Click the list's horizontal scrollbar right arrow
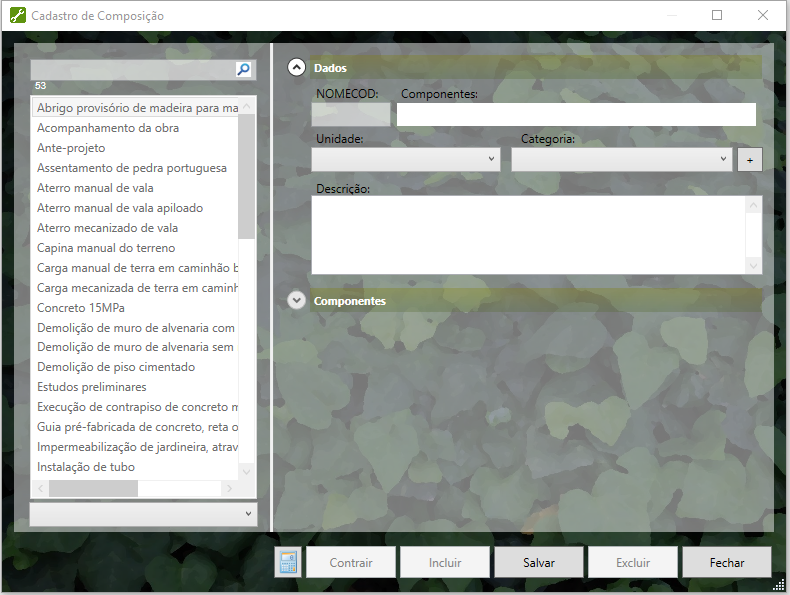 pyautogui.click(x=229, y=489)
